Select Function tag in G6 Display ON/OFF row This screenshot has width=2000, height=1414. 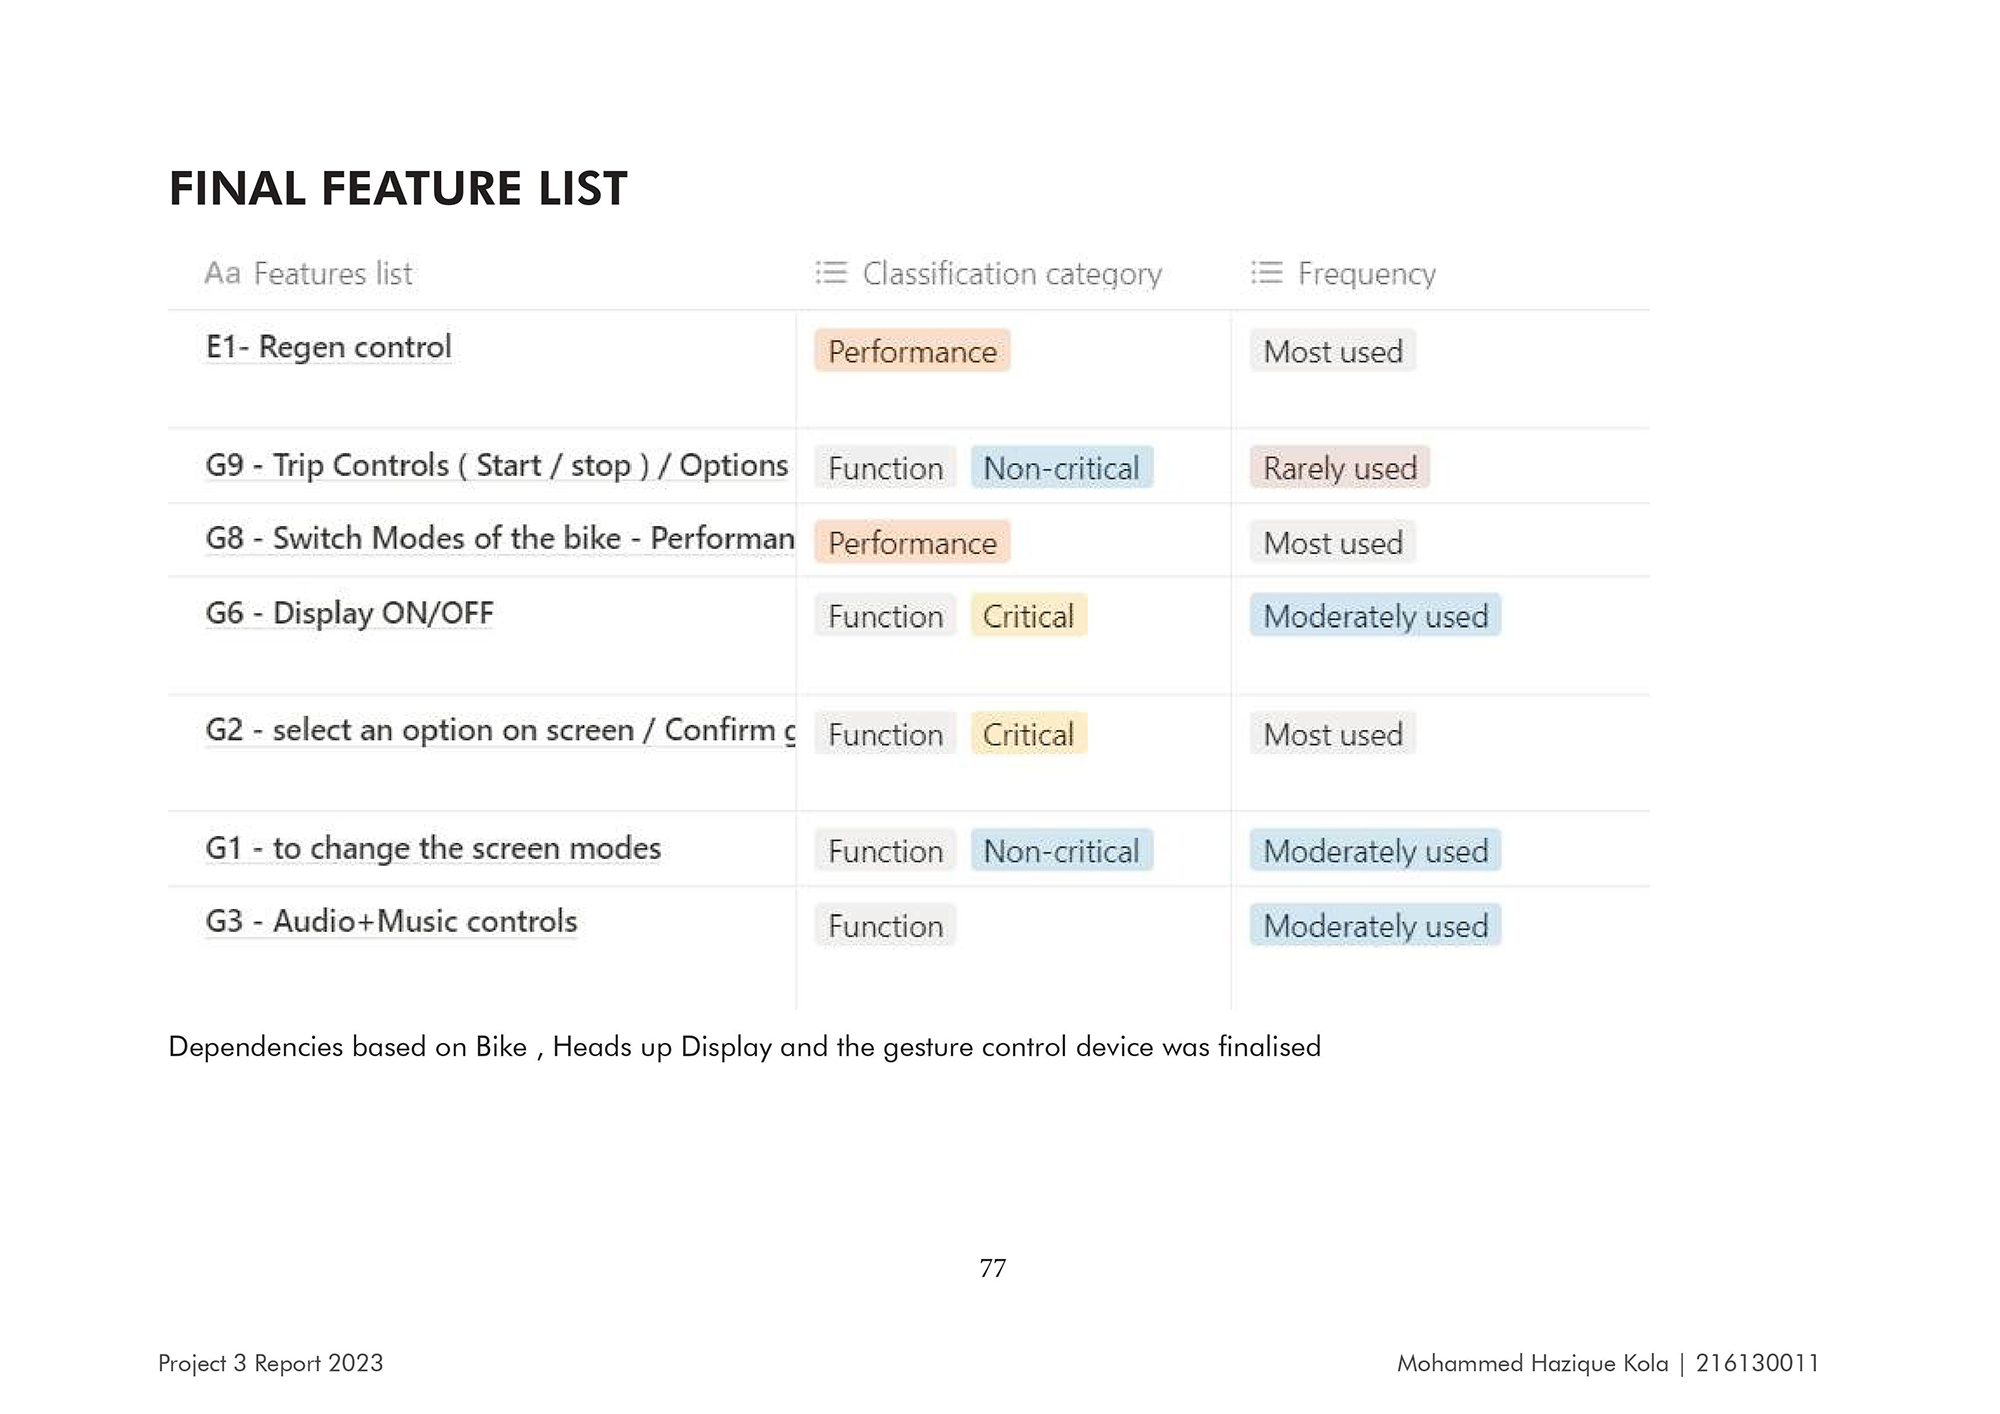click(885, 616)
